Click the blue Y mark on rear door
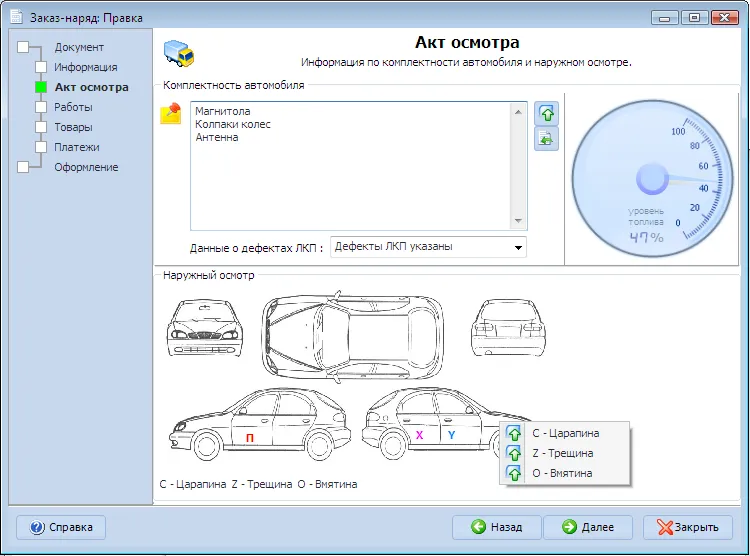This screenshot has height=556, width=750. [x=451, y=435]
